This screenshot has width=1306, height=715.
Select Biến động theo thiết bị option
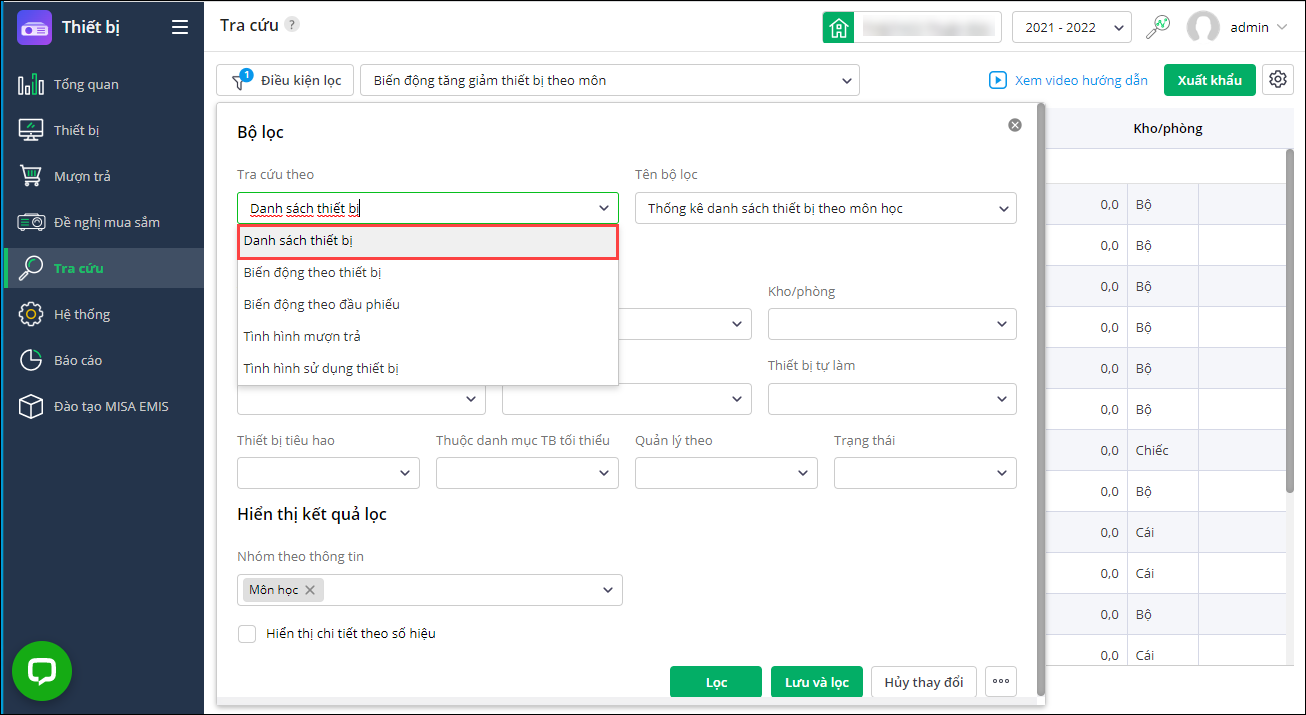pos(312,272)
